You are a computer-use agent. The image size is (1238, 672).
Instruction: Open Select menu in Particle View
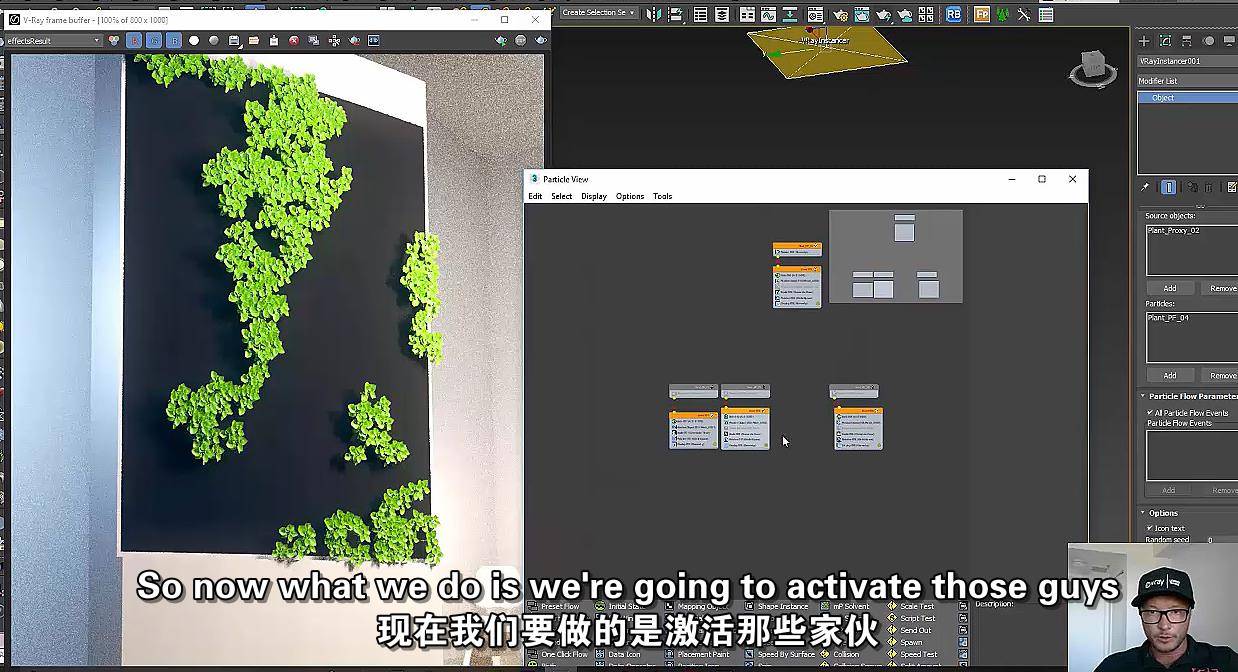(x=562, y=196)
